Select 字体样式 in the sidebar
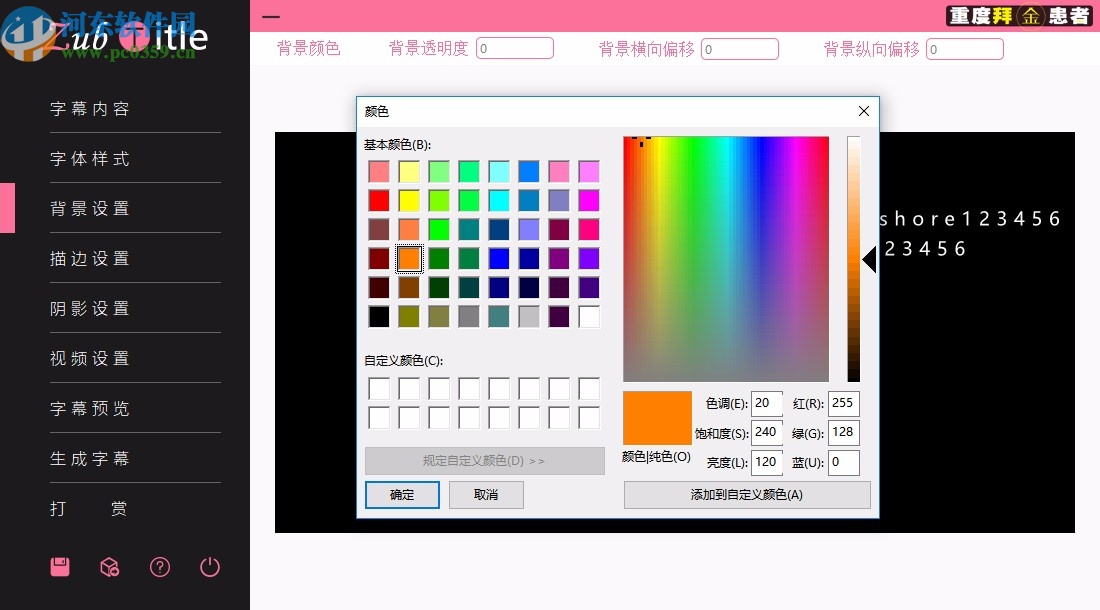This screenshot has height=610, width=1100. point(90,158)
